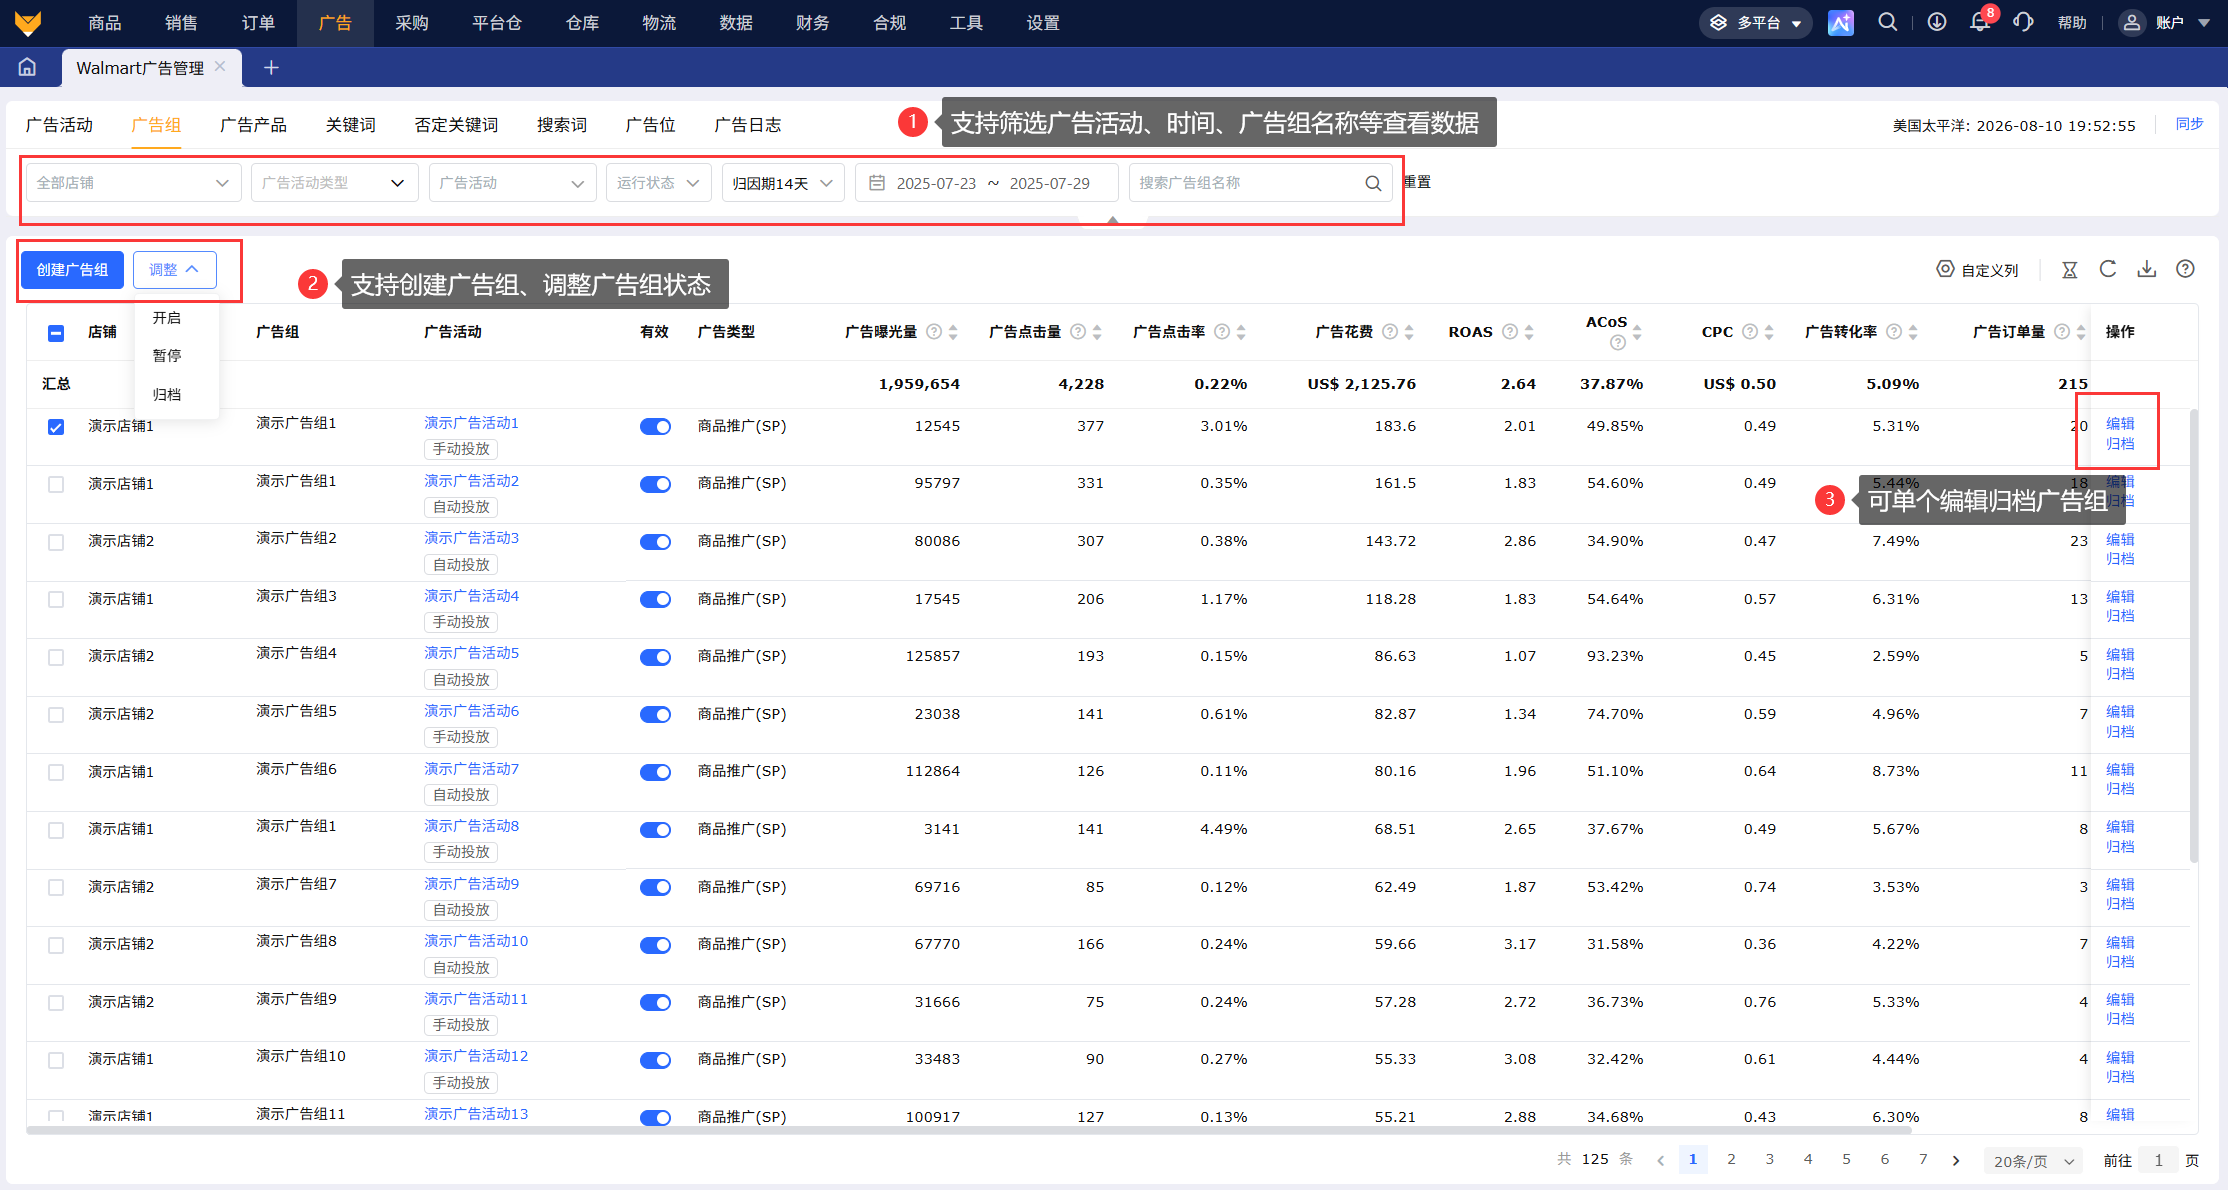Click the top bar search icon
Screen dimensions: 2228x1190
tap(1887, 22)
